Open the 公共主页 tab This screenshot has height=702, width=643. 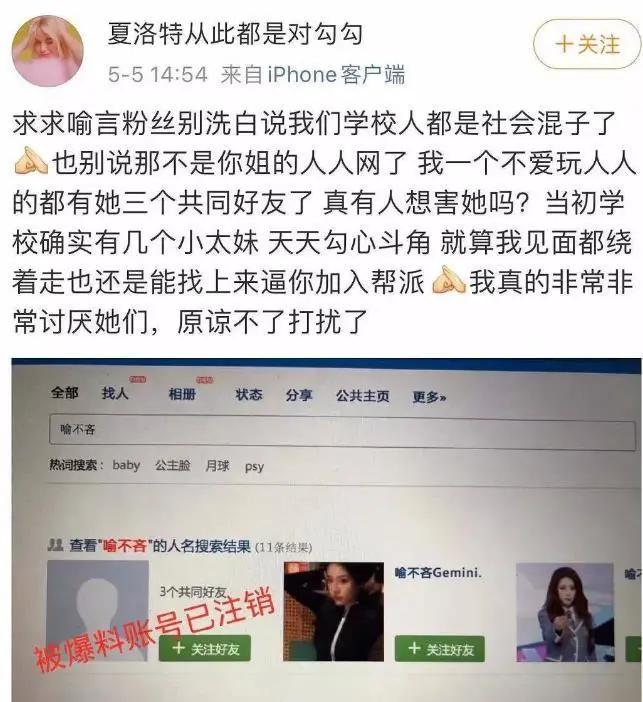point(363,396)
